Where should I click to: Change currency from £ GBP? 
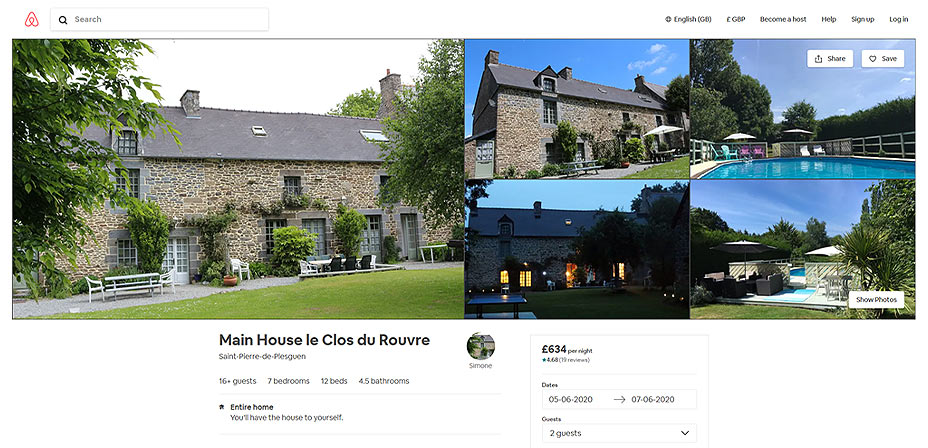pos(736,20)
